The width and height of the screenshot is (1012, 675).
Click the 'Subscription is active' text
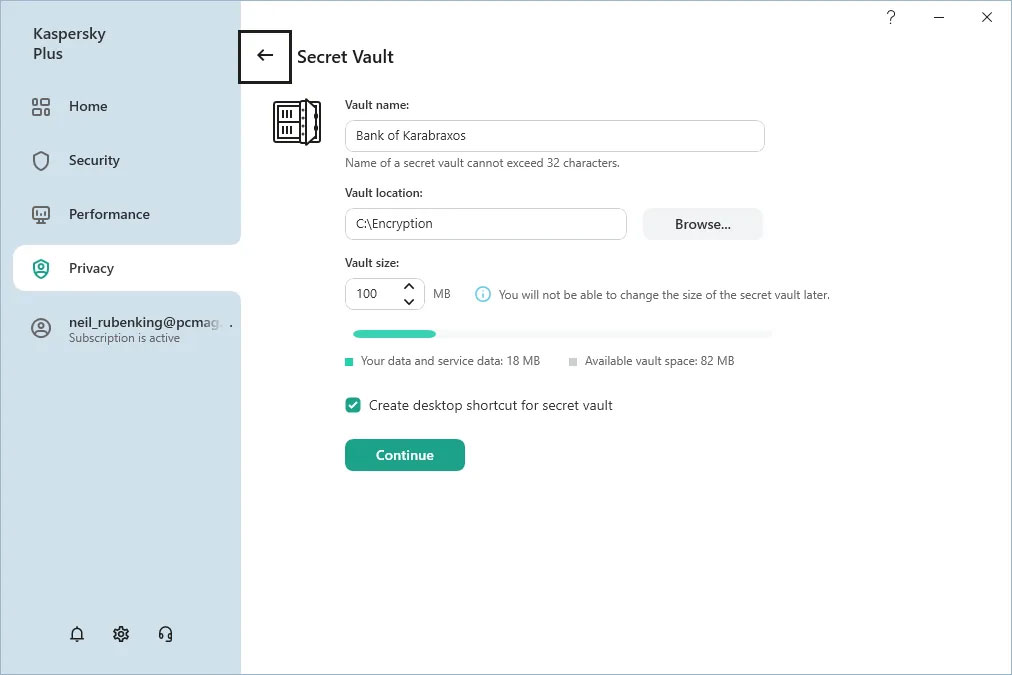[x=125, y=338]
